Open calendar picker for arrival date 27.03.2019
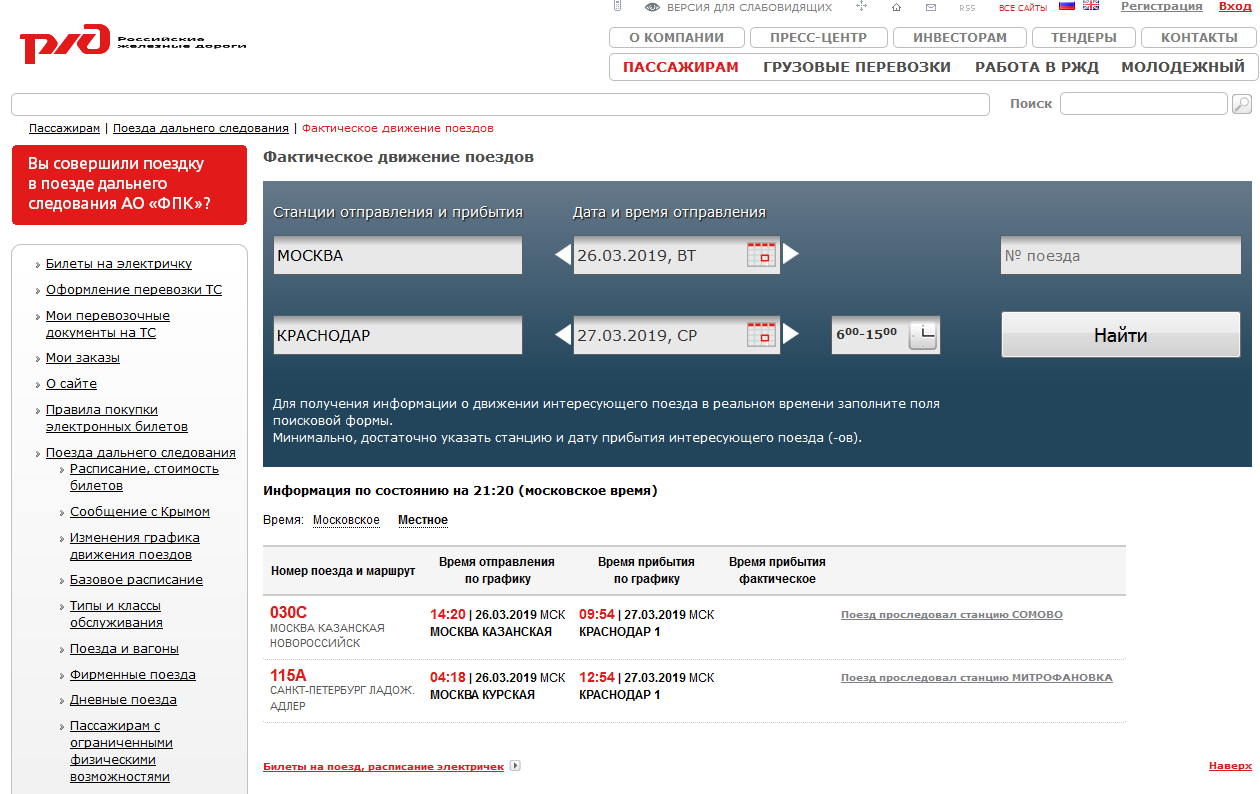Viewport: 1260px width, 794px height. (762, 335)
